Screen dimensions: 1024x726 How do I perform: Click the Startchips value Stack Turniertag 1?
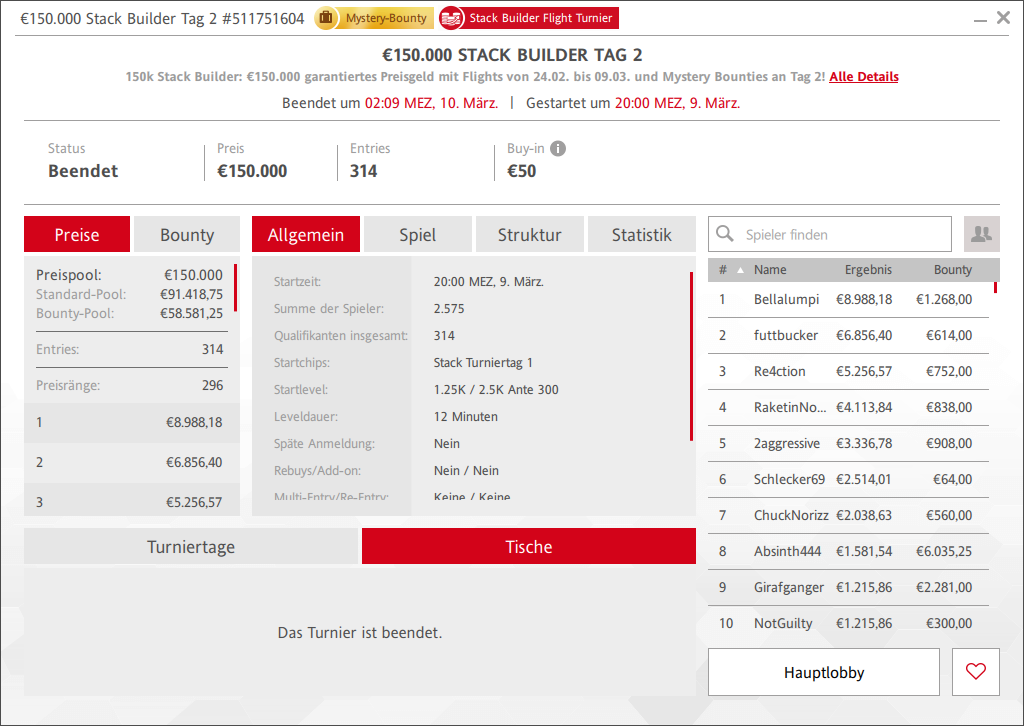[483, 362]
